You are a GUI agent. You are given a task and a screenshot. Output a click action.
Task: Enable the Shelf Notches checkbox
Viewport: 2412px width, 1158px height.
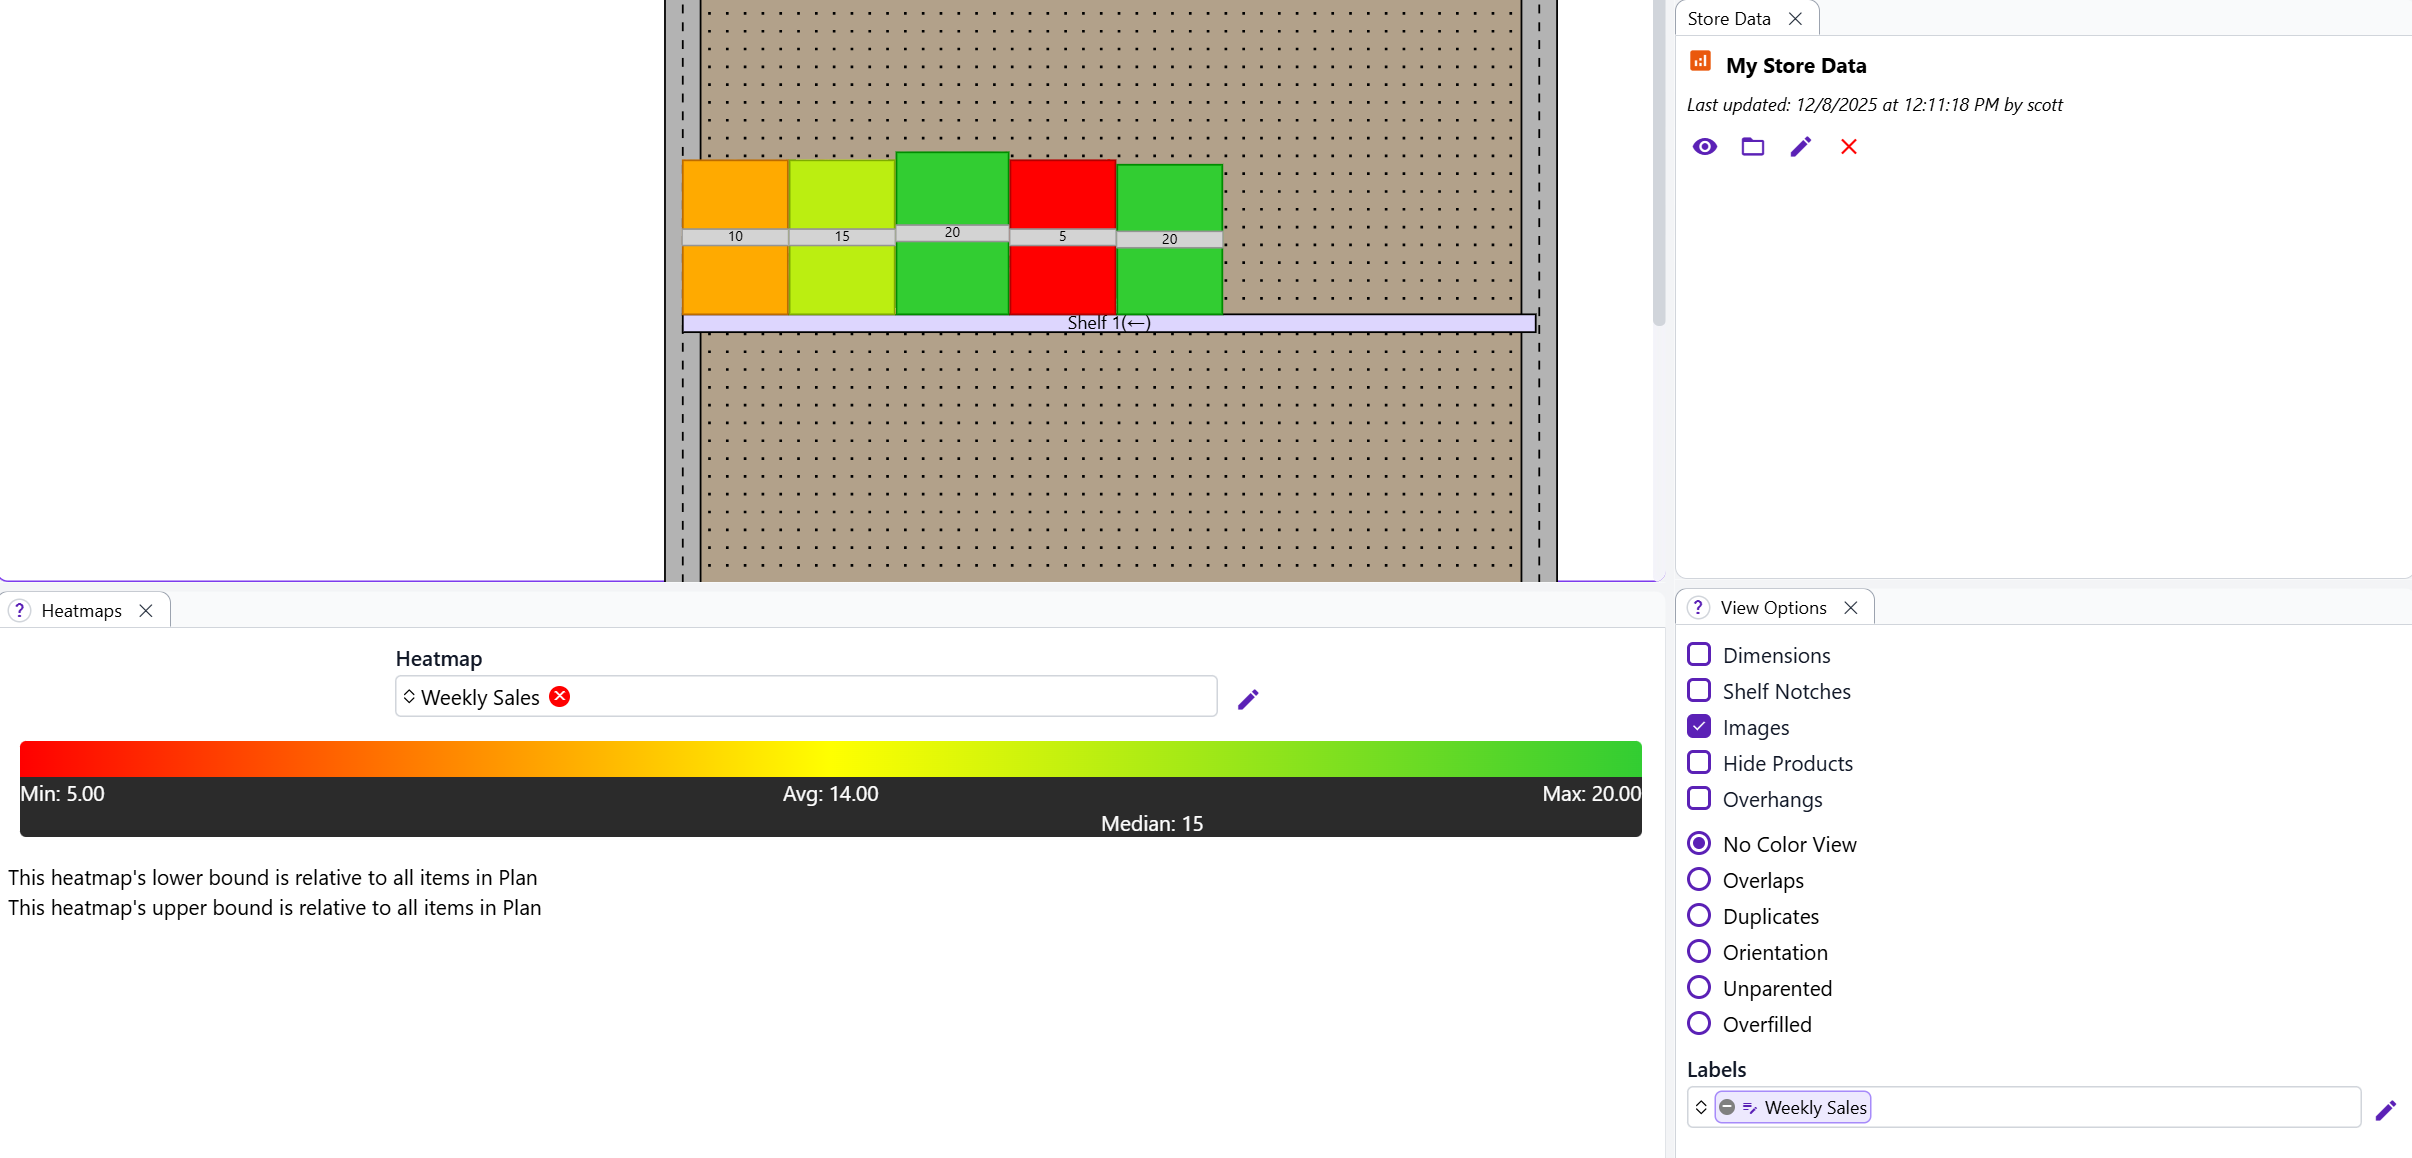1699,691
